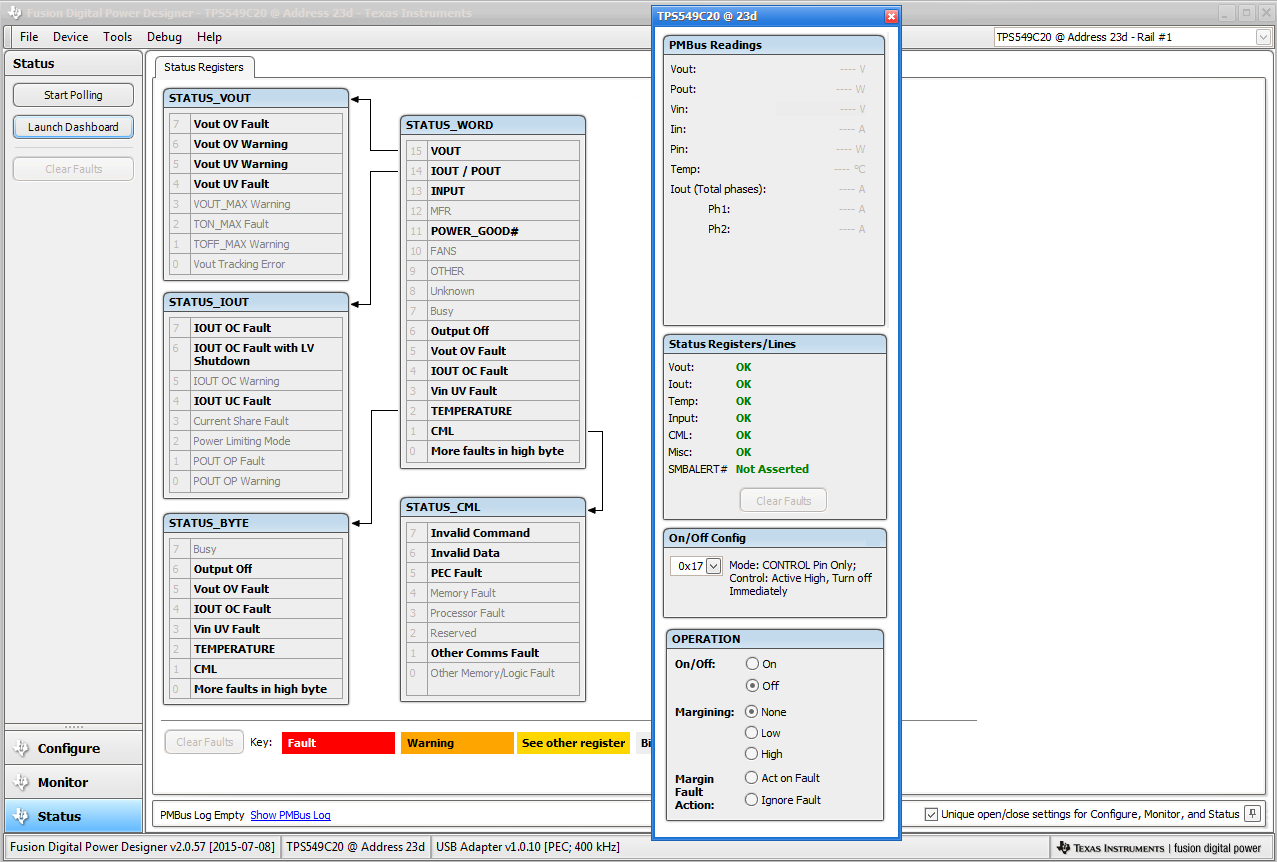Open the Tools menu
Viewport: 1277px width, 862px height.
[117, 37]
